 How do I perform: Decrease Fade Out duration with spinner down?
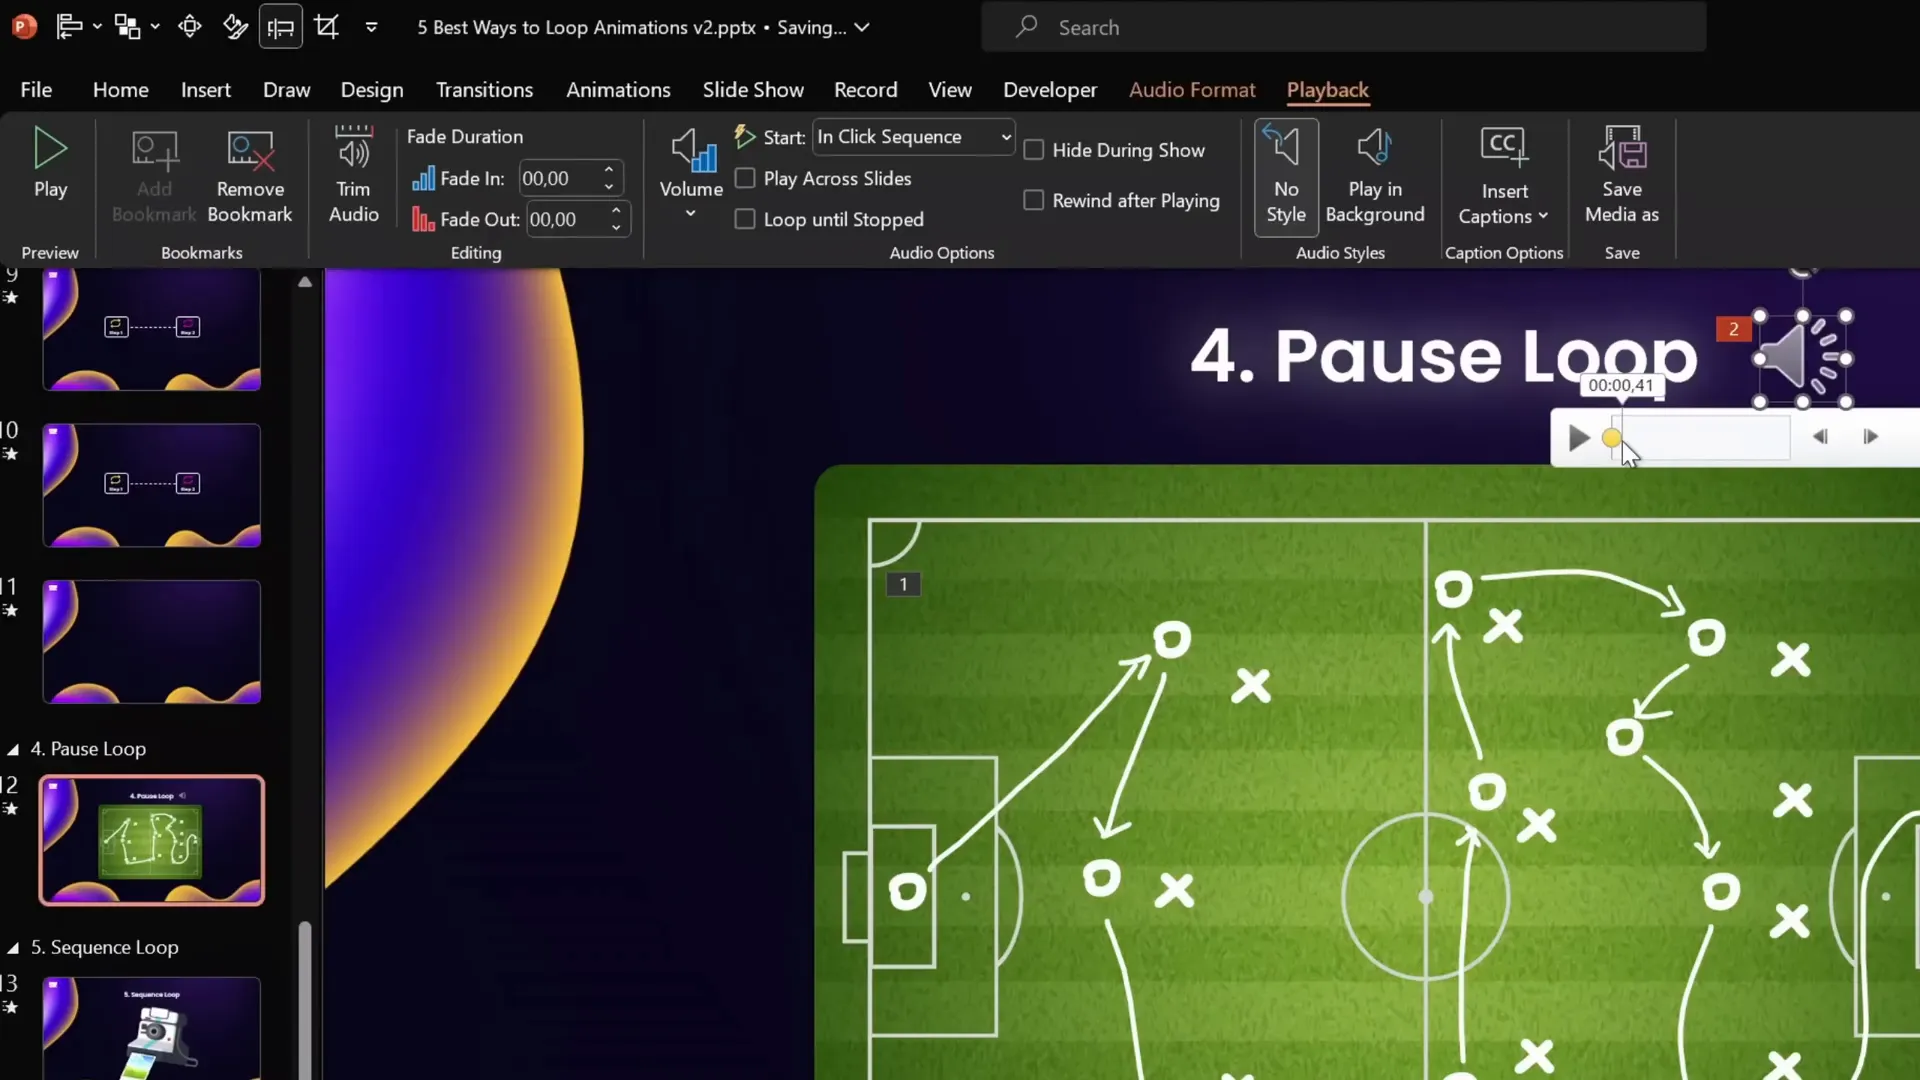pos(616,228)
